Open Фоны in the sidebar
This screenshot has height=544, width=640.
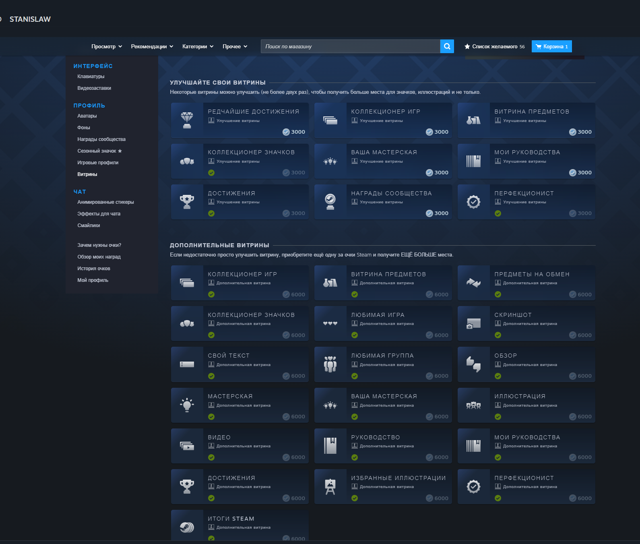tap(83, 127)
